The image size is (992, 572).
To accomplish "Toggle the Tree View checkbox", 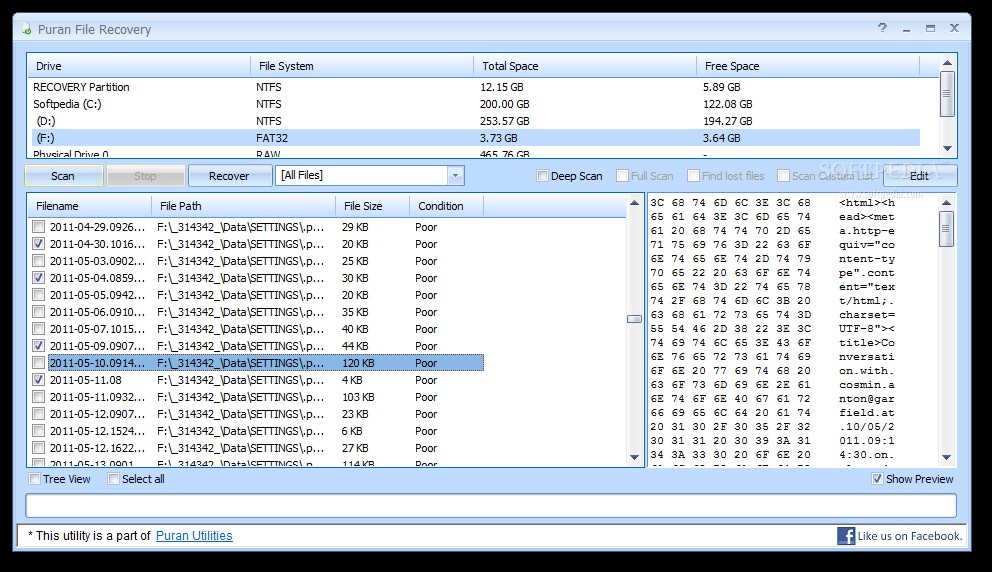I will [x=36, y=479].
